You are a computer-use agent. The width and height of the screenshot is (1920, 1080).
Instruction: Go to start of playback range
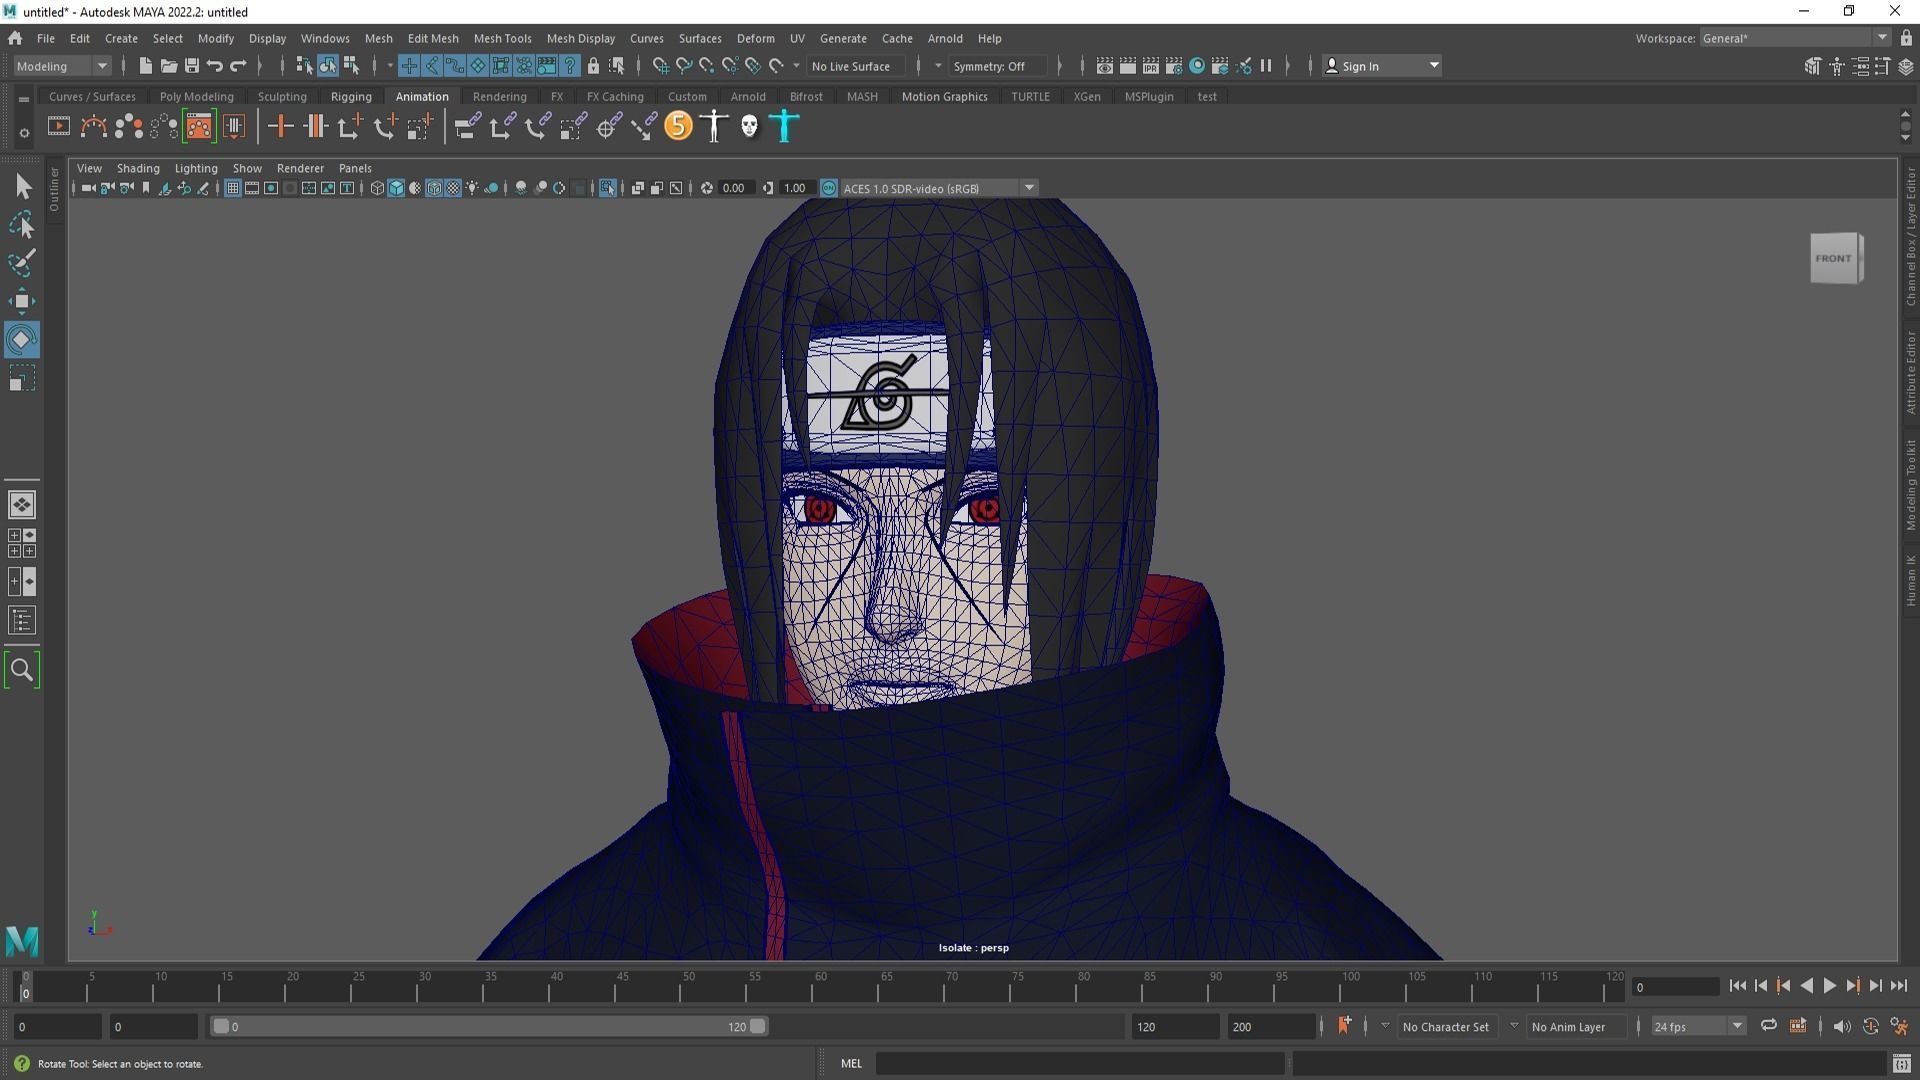click(1737, 986)
